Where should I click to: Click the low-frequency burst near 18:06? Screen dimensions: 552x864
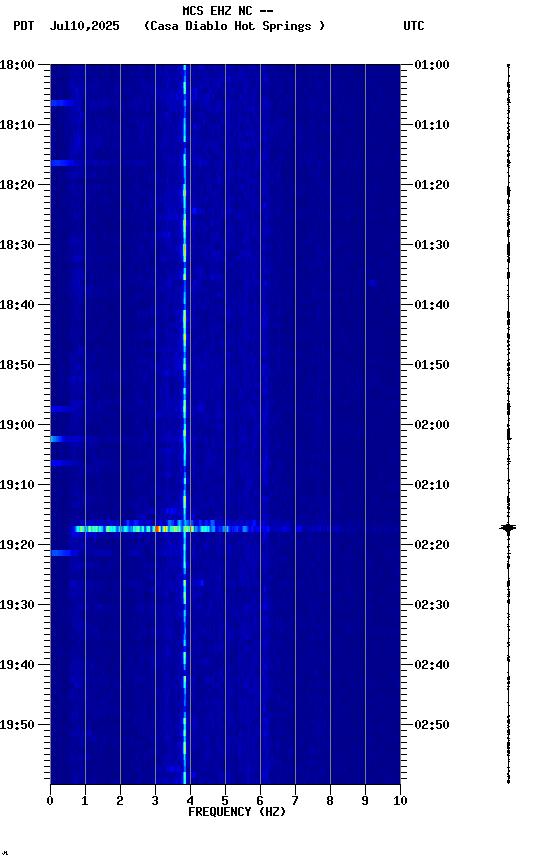coord(62,103)
